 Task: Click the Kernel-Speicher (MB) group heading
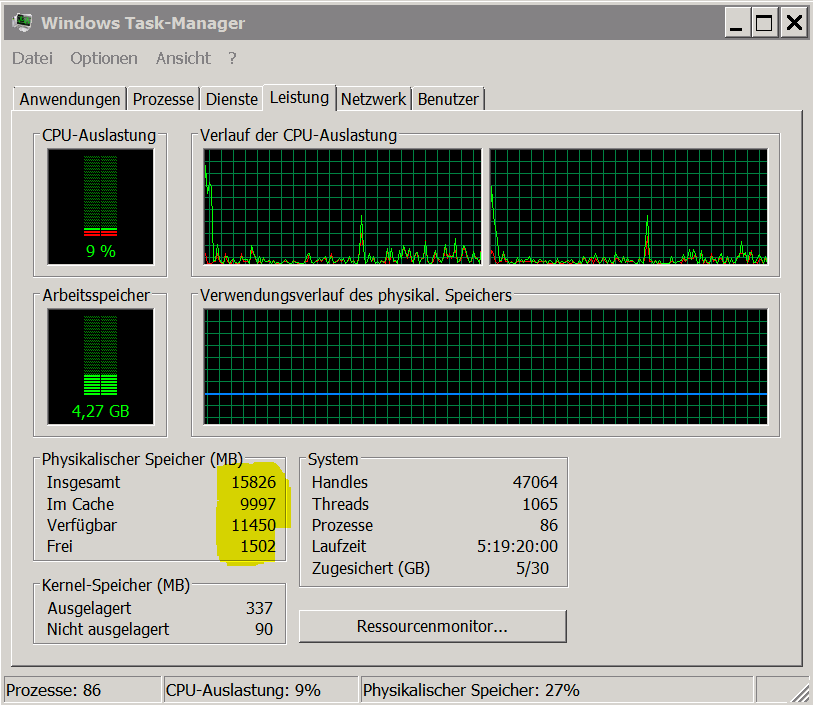116,585
